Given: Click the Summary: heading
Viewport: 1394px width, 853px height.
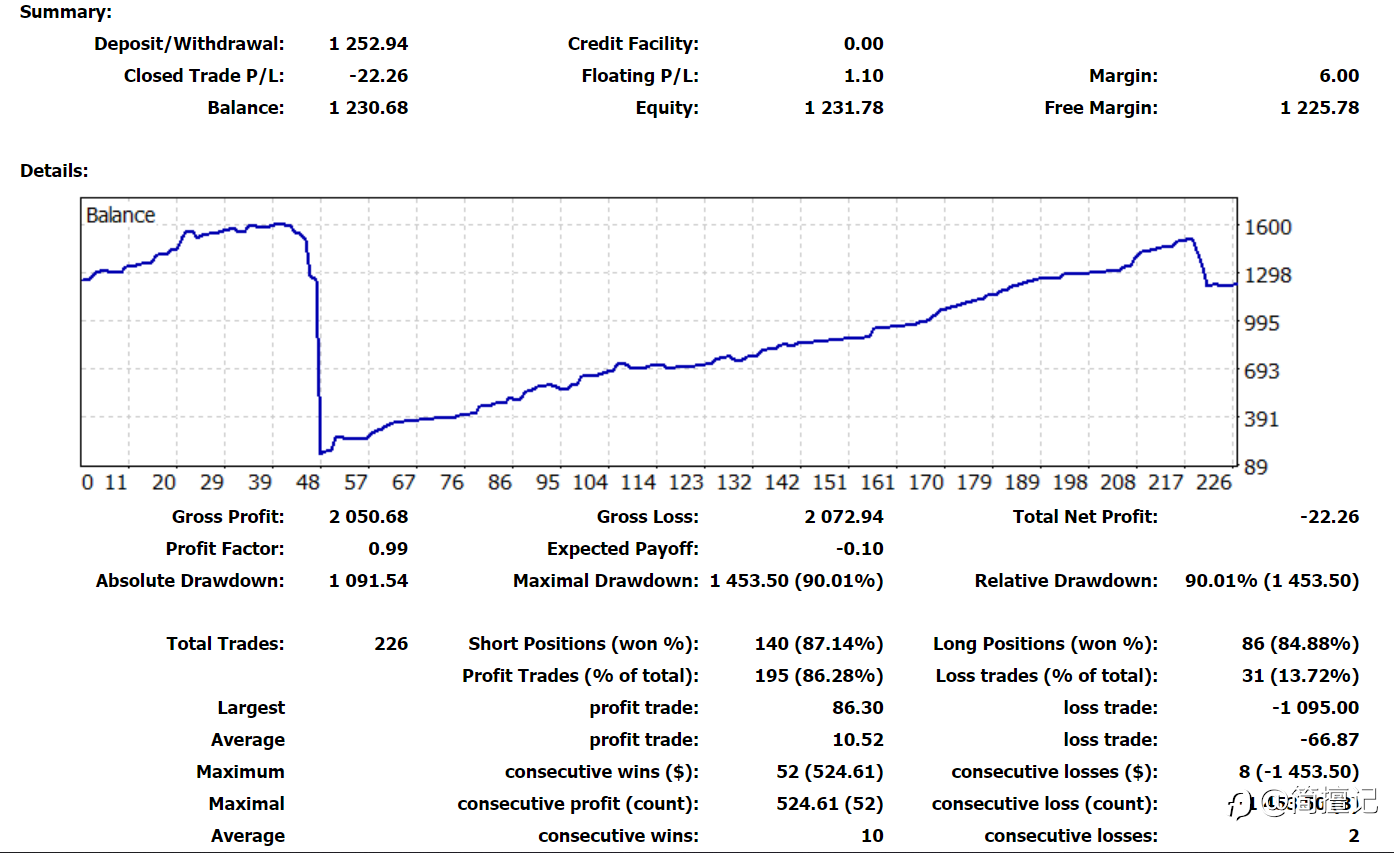Looking at the screenshot, I should (66, 12).
